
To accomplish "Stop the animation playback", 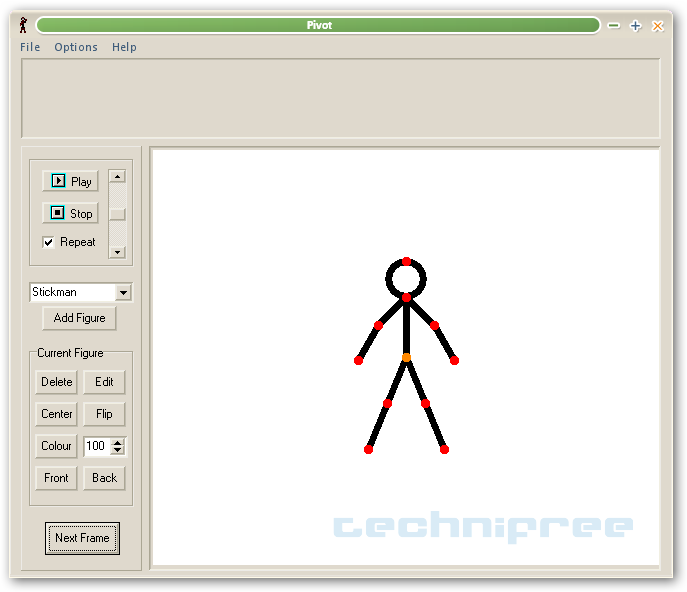I will 70,213.
